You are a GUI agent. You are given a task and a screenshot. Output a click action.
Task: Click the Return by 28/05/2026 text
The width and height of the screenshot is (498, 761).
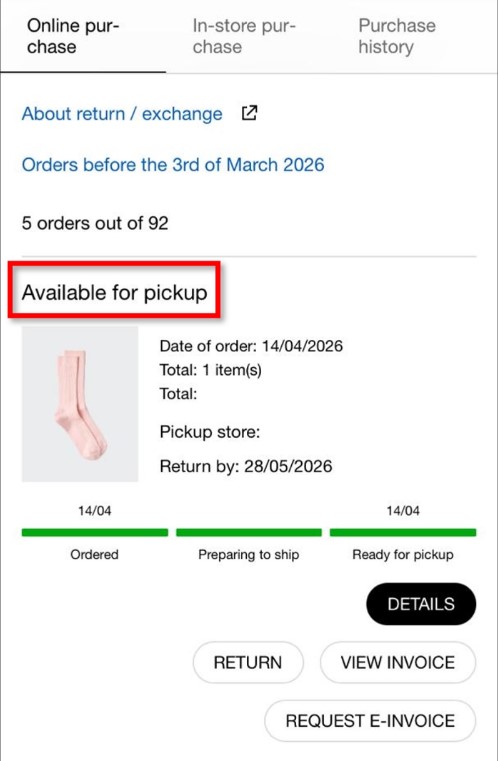tap(246, 466)
